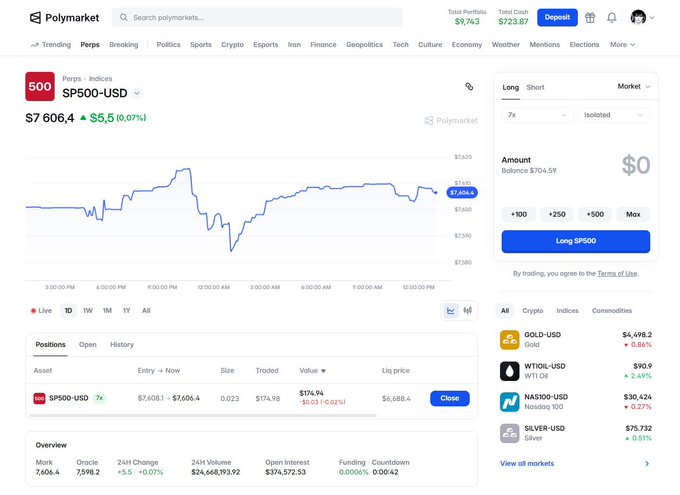This screenshot has width=680, height=495.
Task: Select the 1Y time range
Action: pyautogui.click(x=127, y=311)
